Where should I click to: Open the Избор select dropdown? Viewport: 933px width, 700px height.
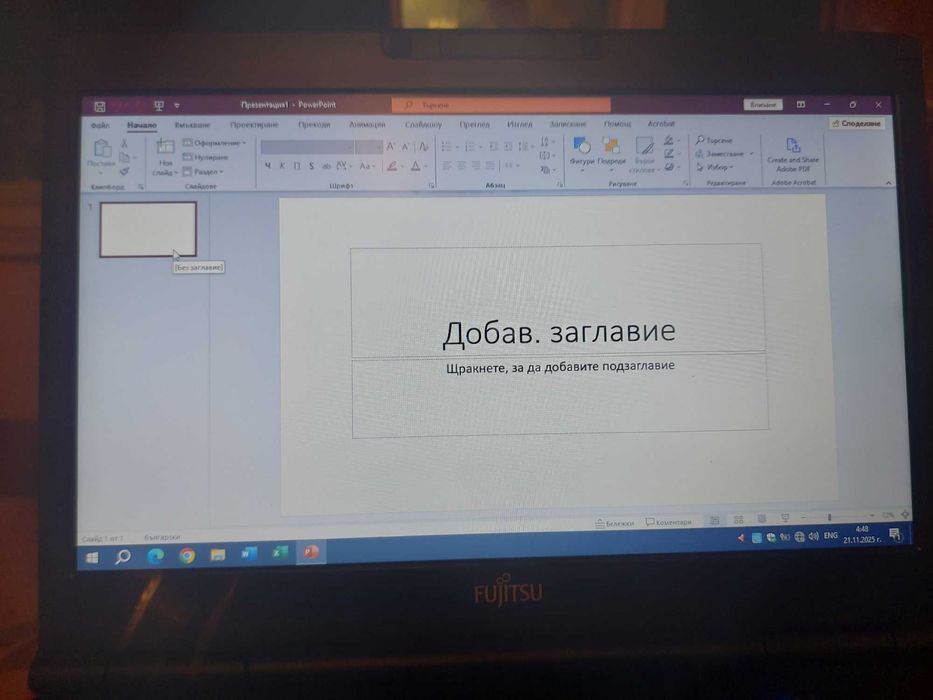(x=715, y=167)
